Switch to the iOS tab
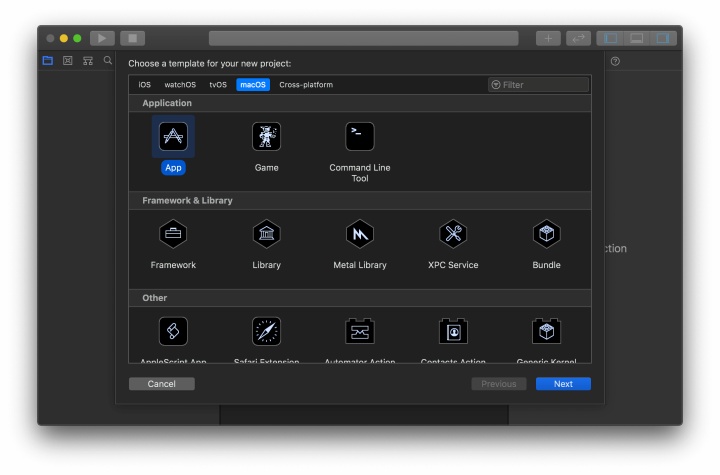Screen dimensions: 720x475 click(145, 85)
